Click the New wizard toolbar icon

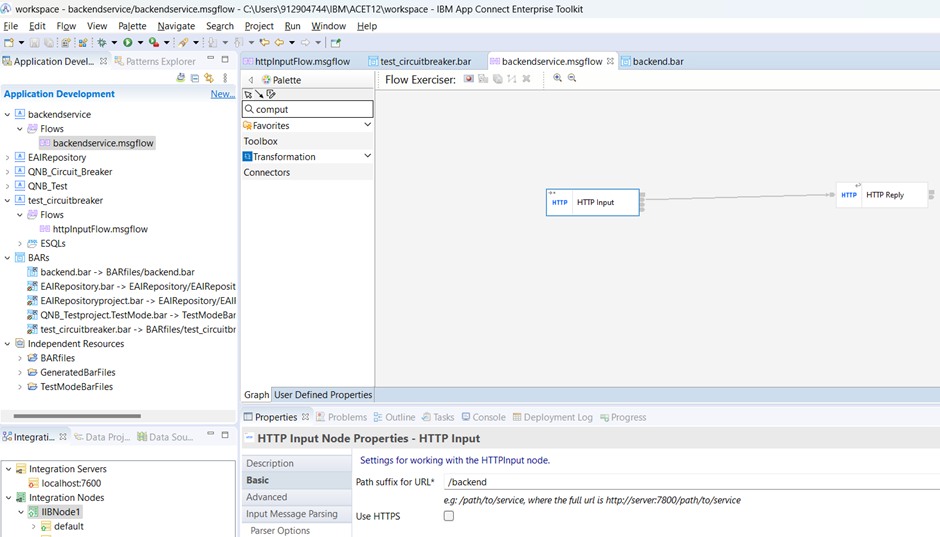9,43
